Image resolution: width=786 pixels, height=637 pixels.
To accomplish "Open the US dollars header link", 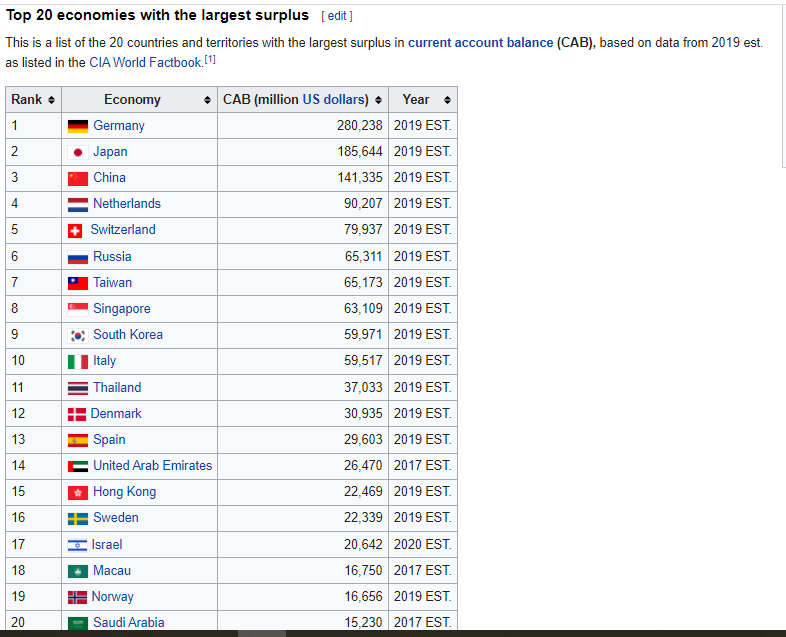I will 335,99.
